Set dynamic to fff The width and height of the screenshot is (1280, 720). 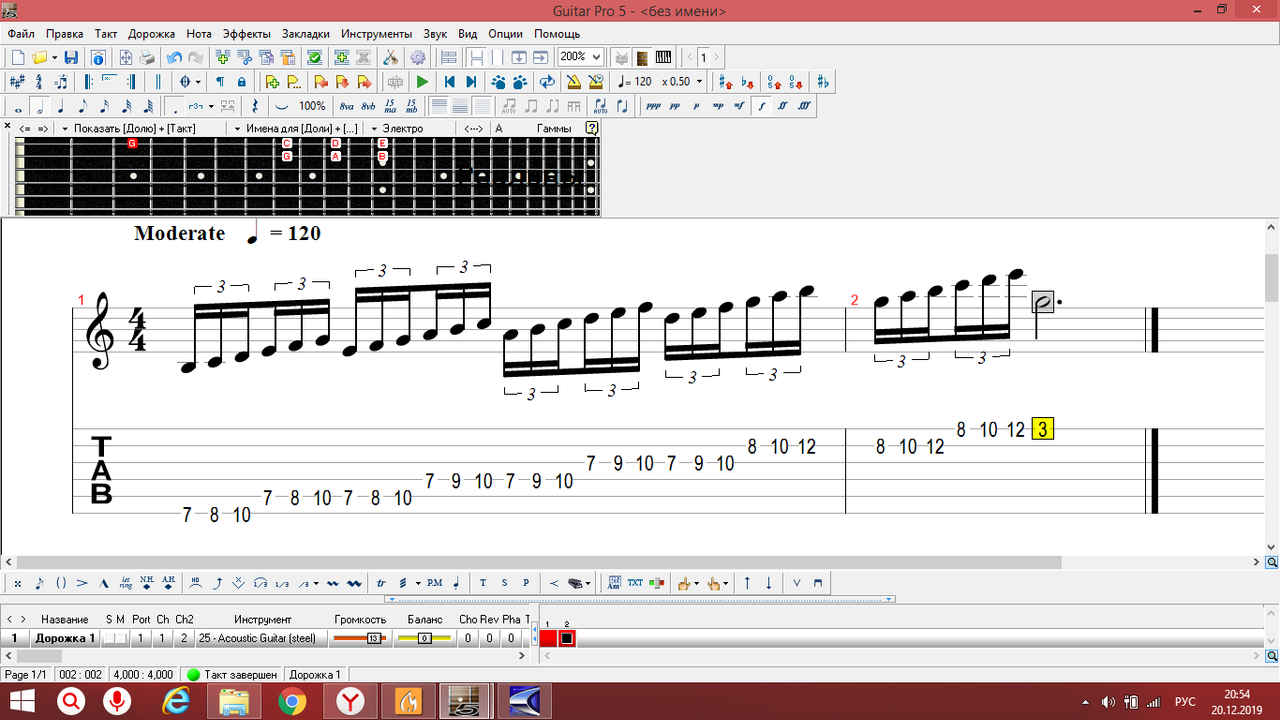804,106
